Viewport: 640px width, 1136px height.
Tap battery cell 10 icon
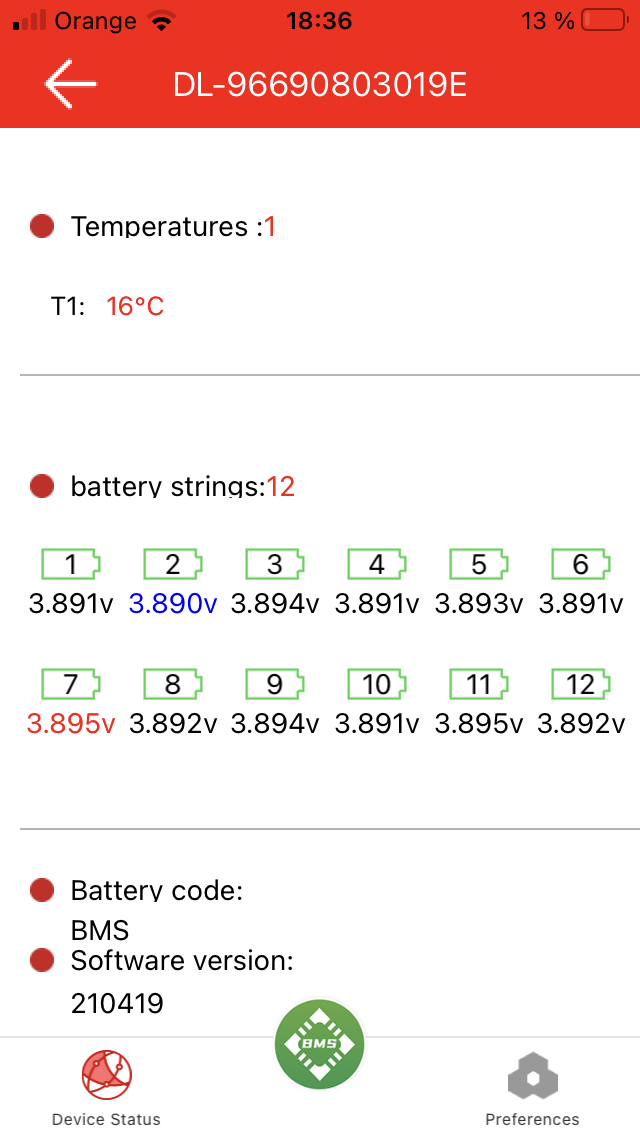pyautogui.click(x=377, y=685)
